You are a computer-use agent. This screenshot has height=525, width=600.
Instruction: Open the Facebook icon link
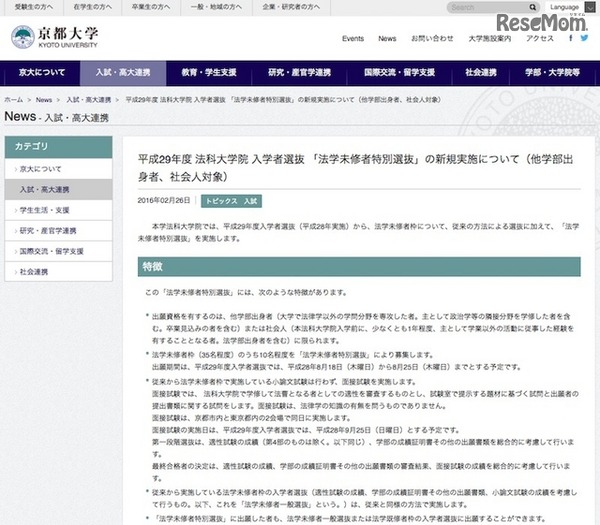(571, 38)
